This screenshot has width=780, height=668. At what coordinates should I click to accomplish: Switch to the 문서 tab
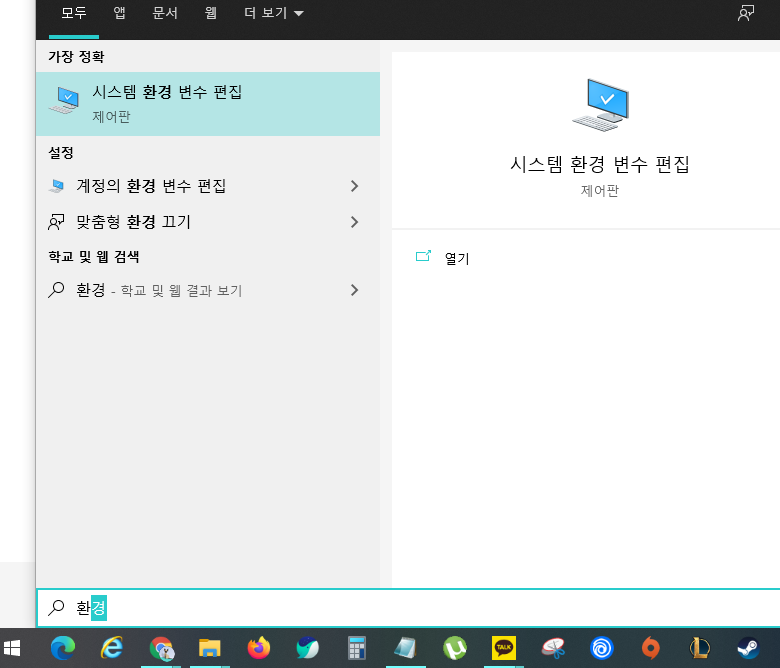(165, 13)
